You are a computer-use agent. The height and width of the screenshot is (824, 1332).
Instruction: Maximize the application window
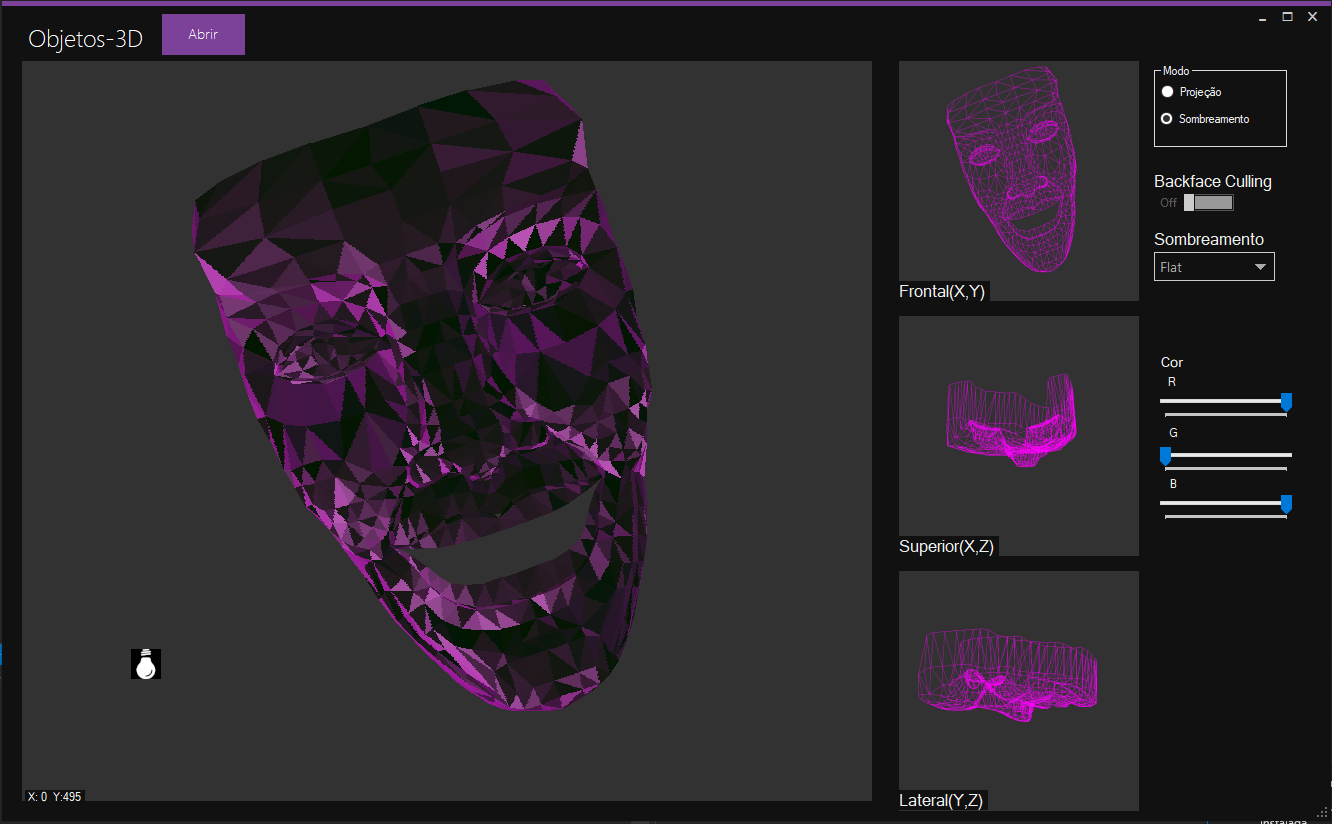coord(1288,16)
